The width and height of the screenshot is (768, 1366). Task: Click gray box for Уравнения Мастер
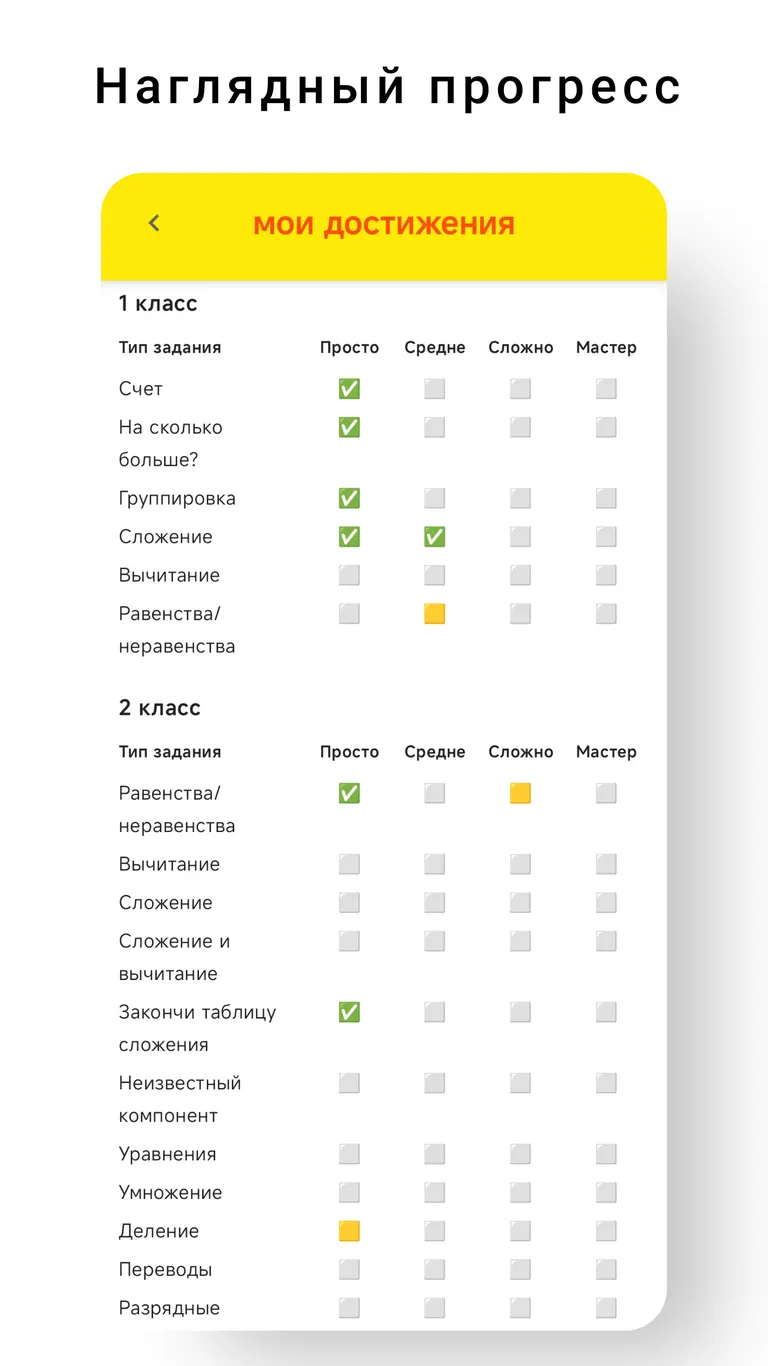click(x=606, y=1154)
